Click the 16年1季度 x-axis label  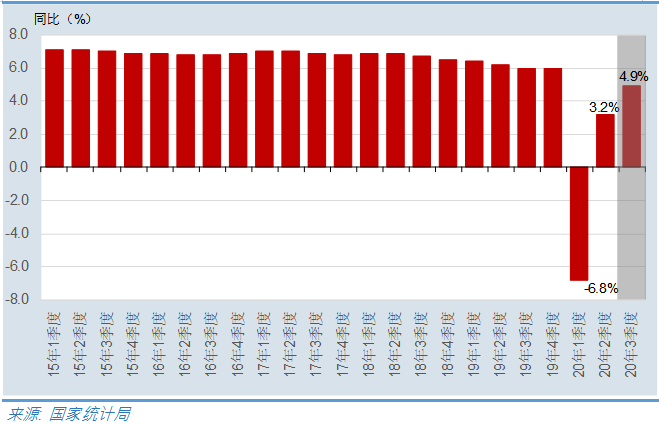point(159,344)
